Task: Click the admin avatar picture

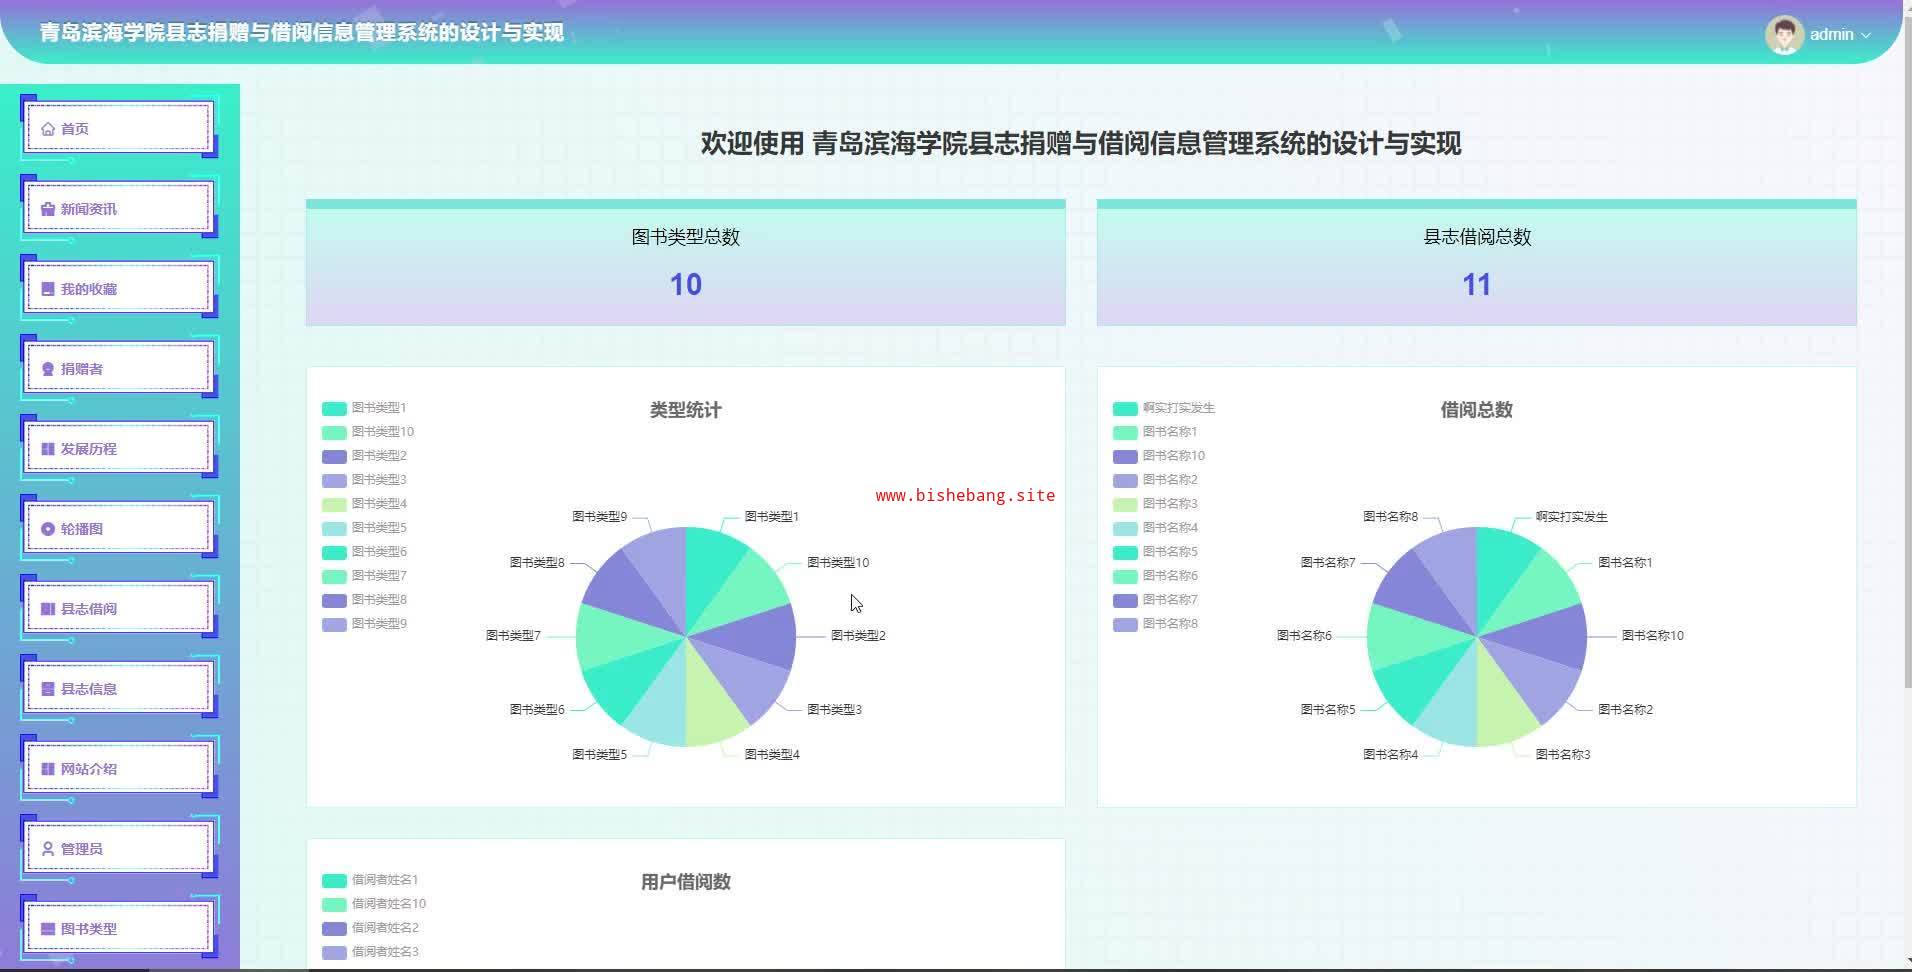Action: (1784, 35)
